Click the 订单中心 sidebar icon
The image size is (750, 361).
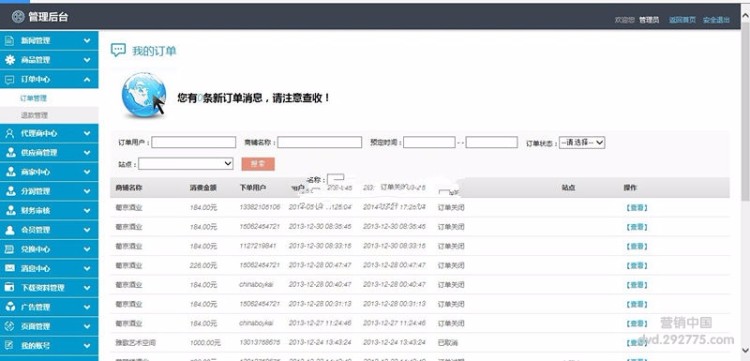point(10,79)
